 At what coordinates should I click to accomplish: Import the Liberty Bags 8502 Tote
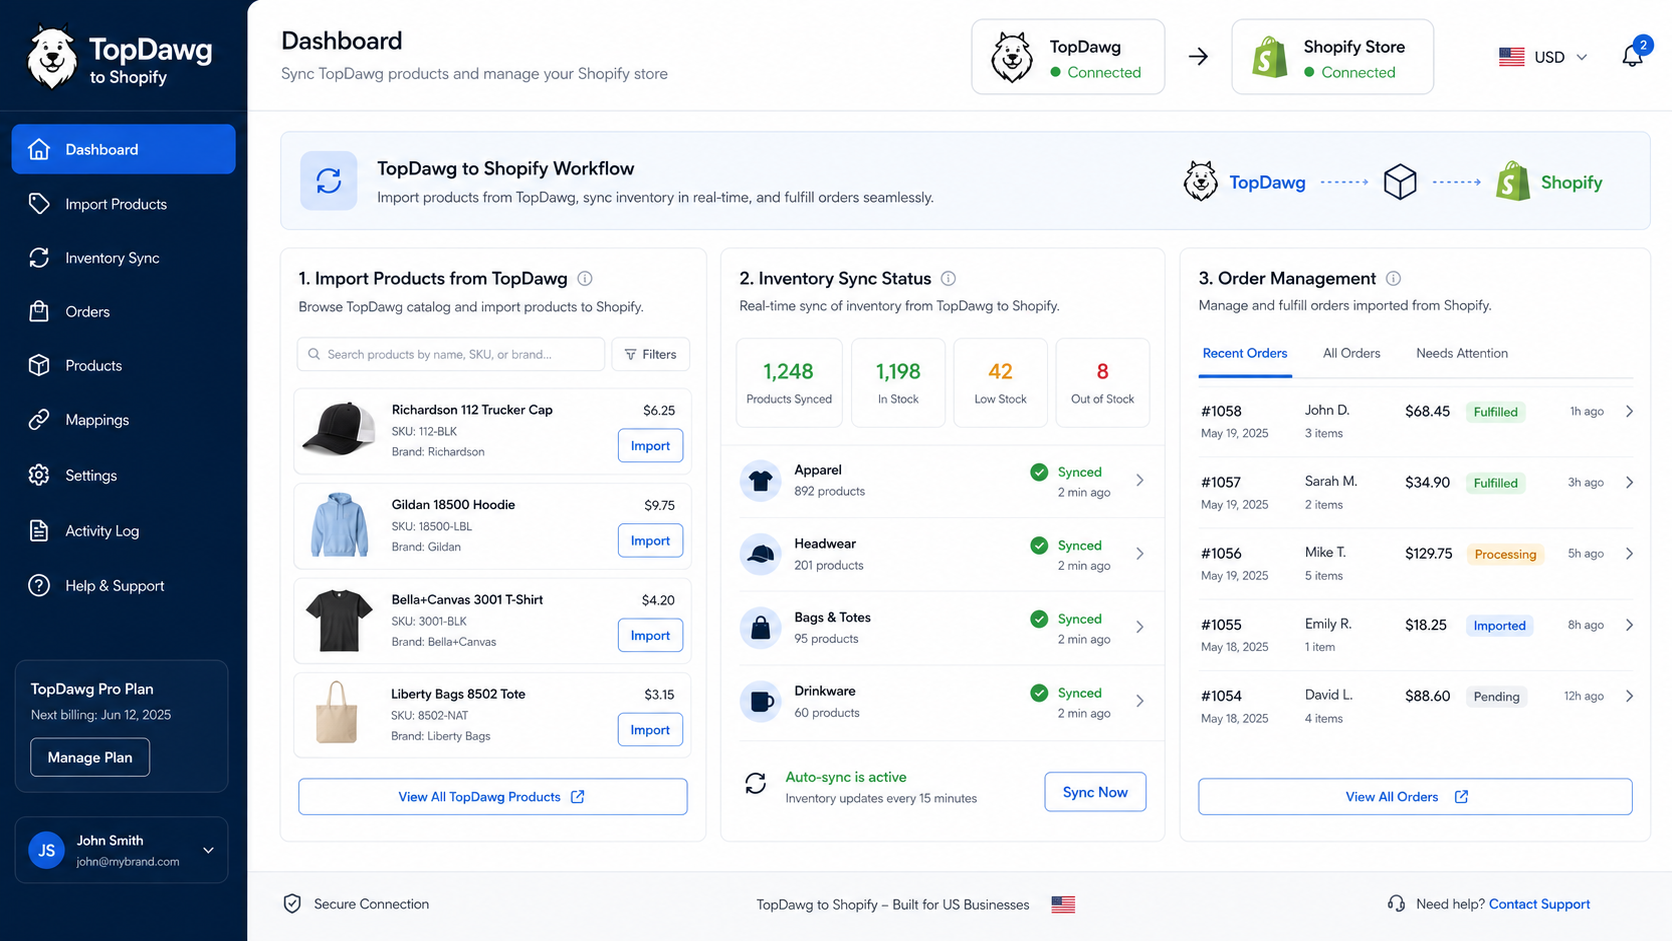coord(650,730)
